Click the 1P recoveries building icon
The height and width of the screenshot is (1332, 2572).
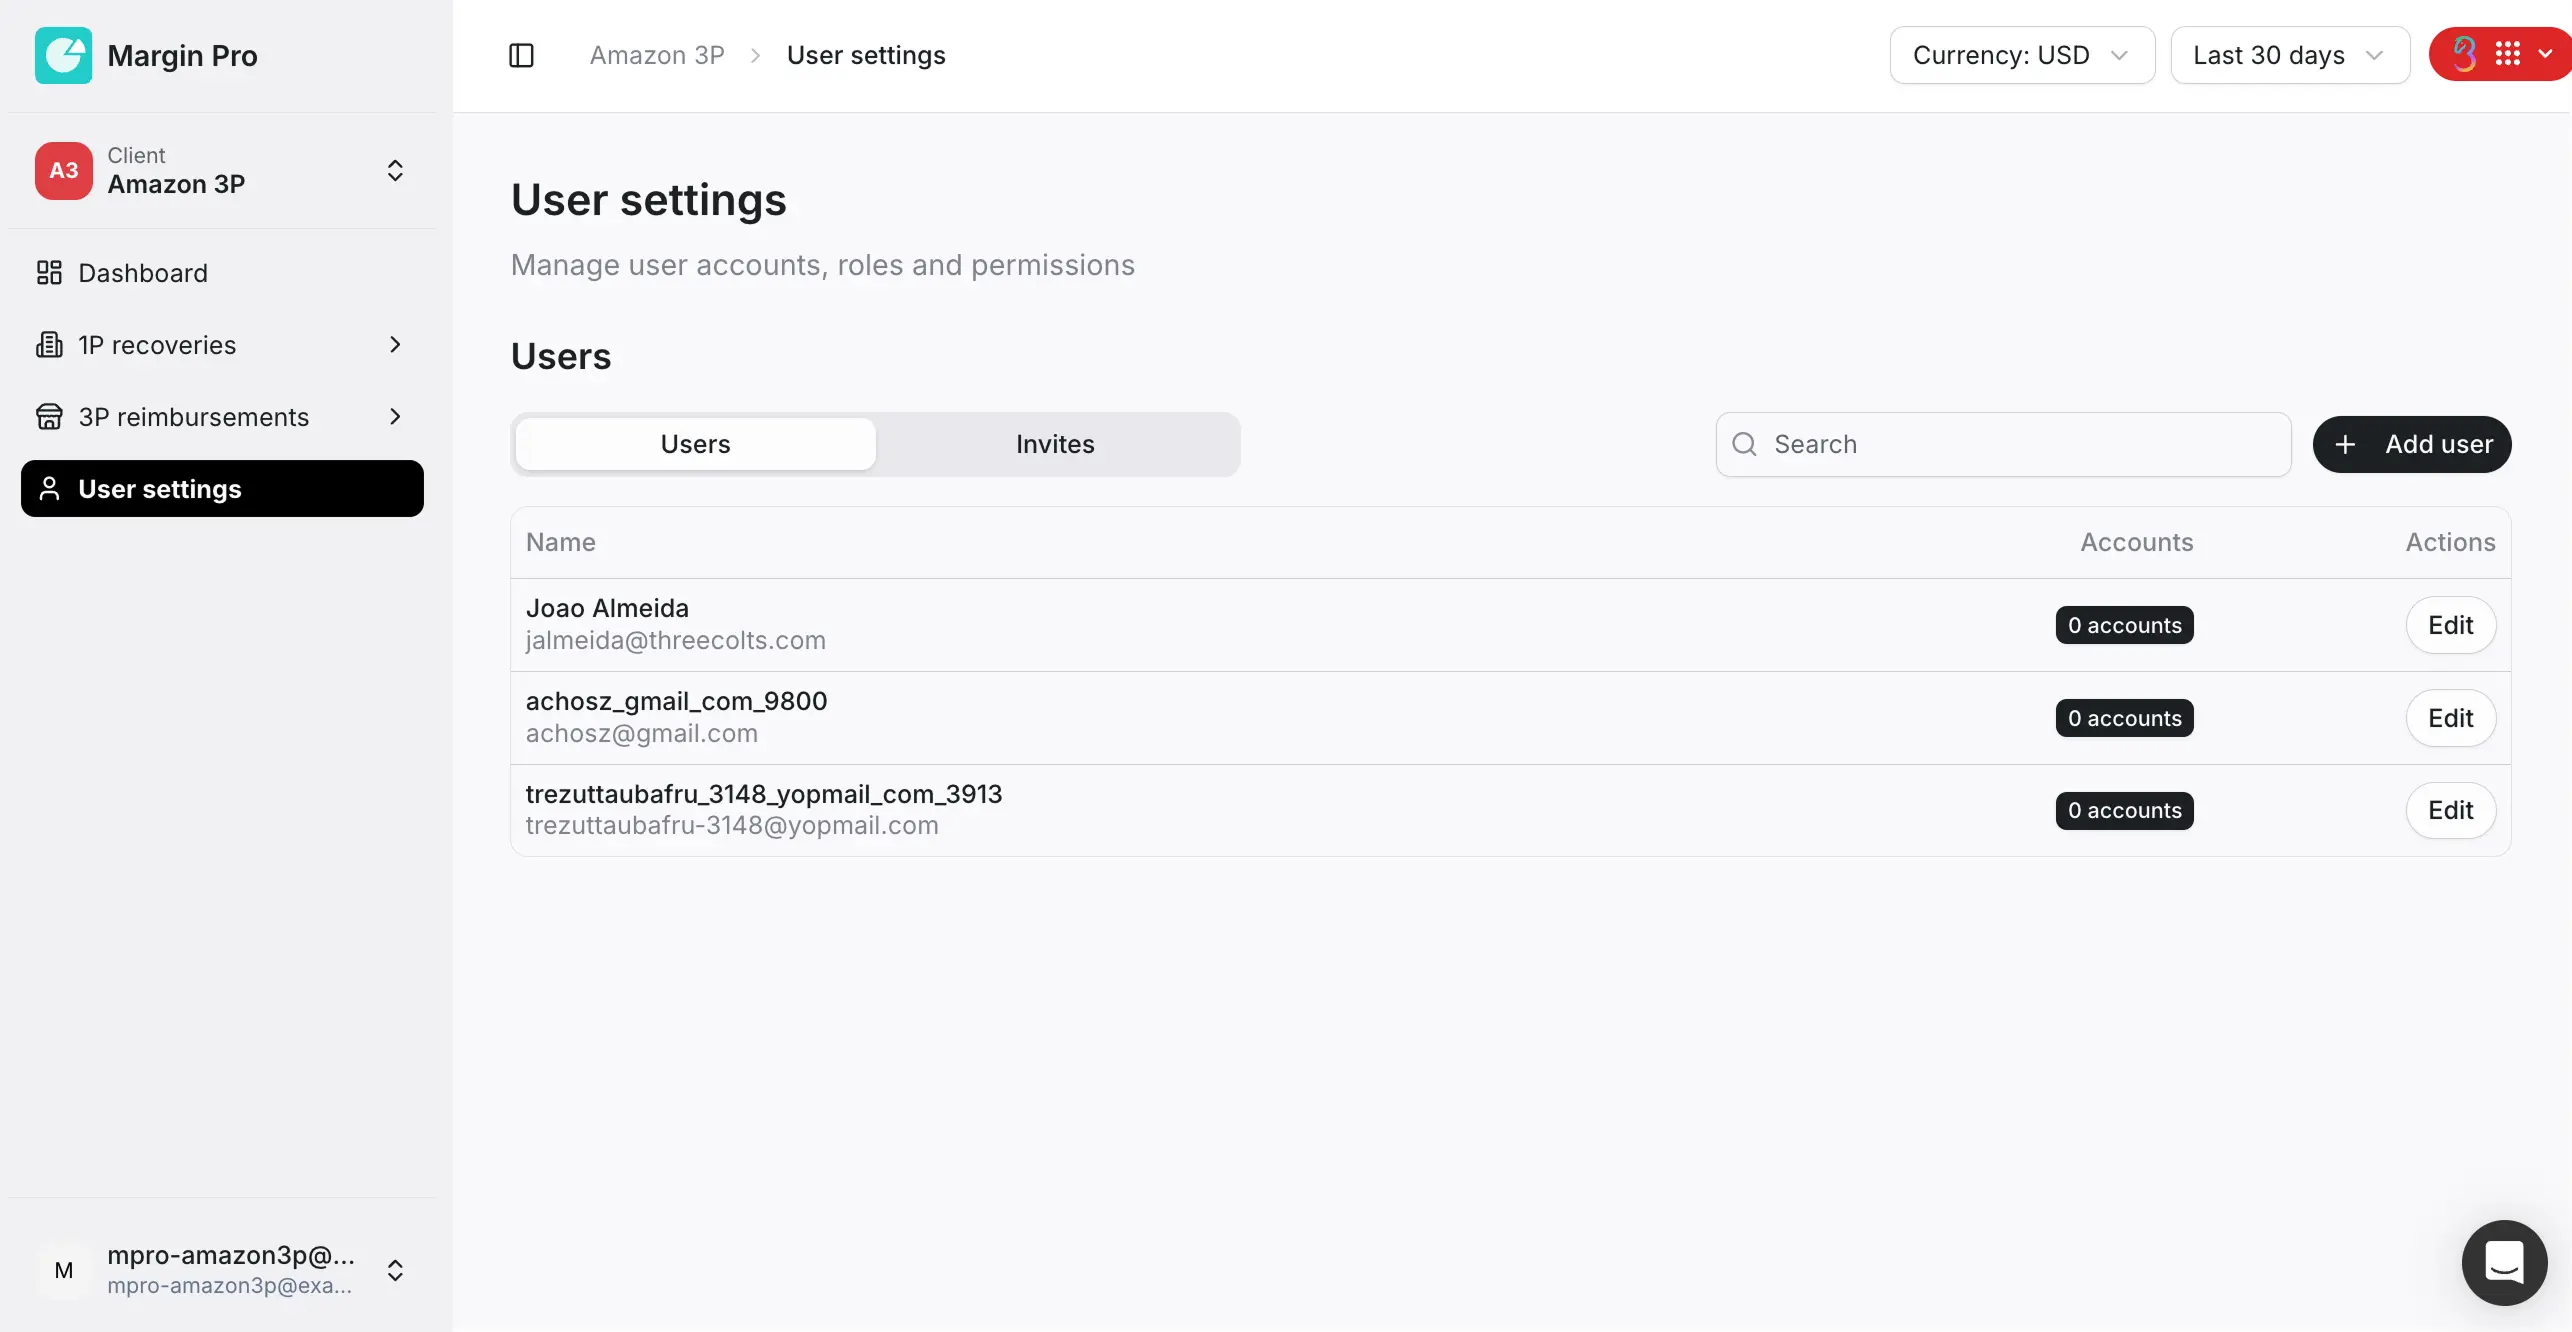(x=49, y=345)
